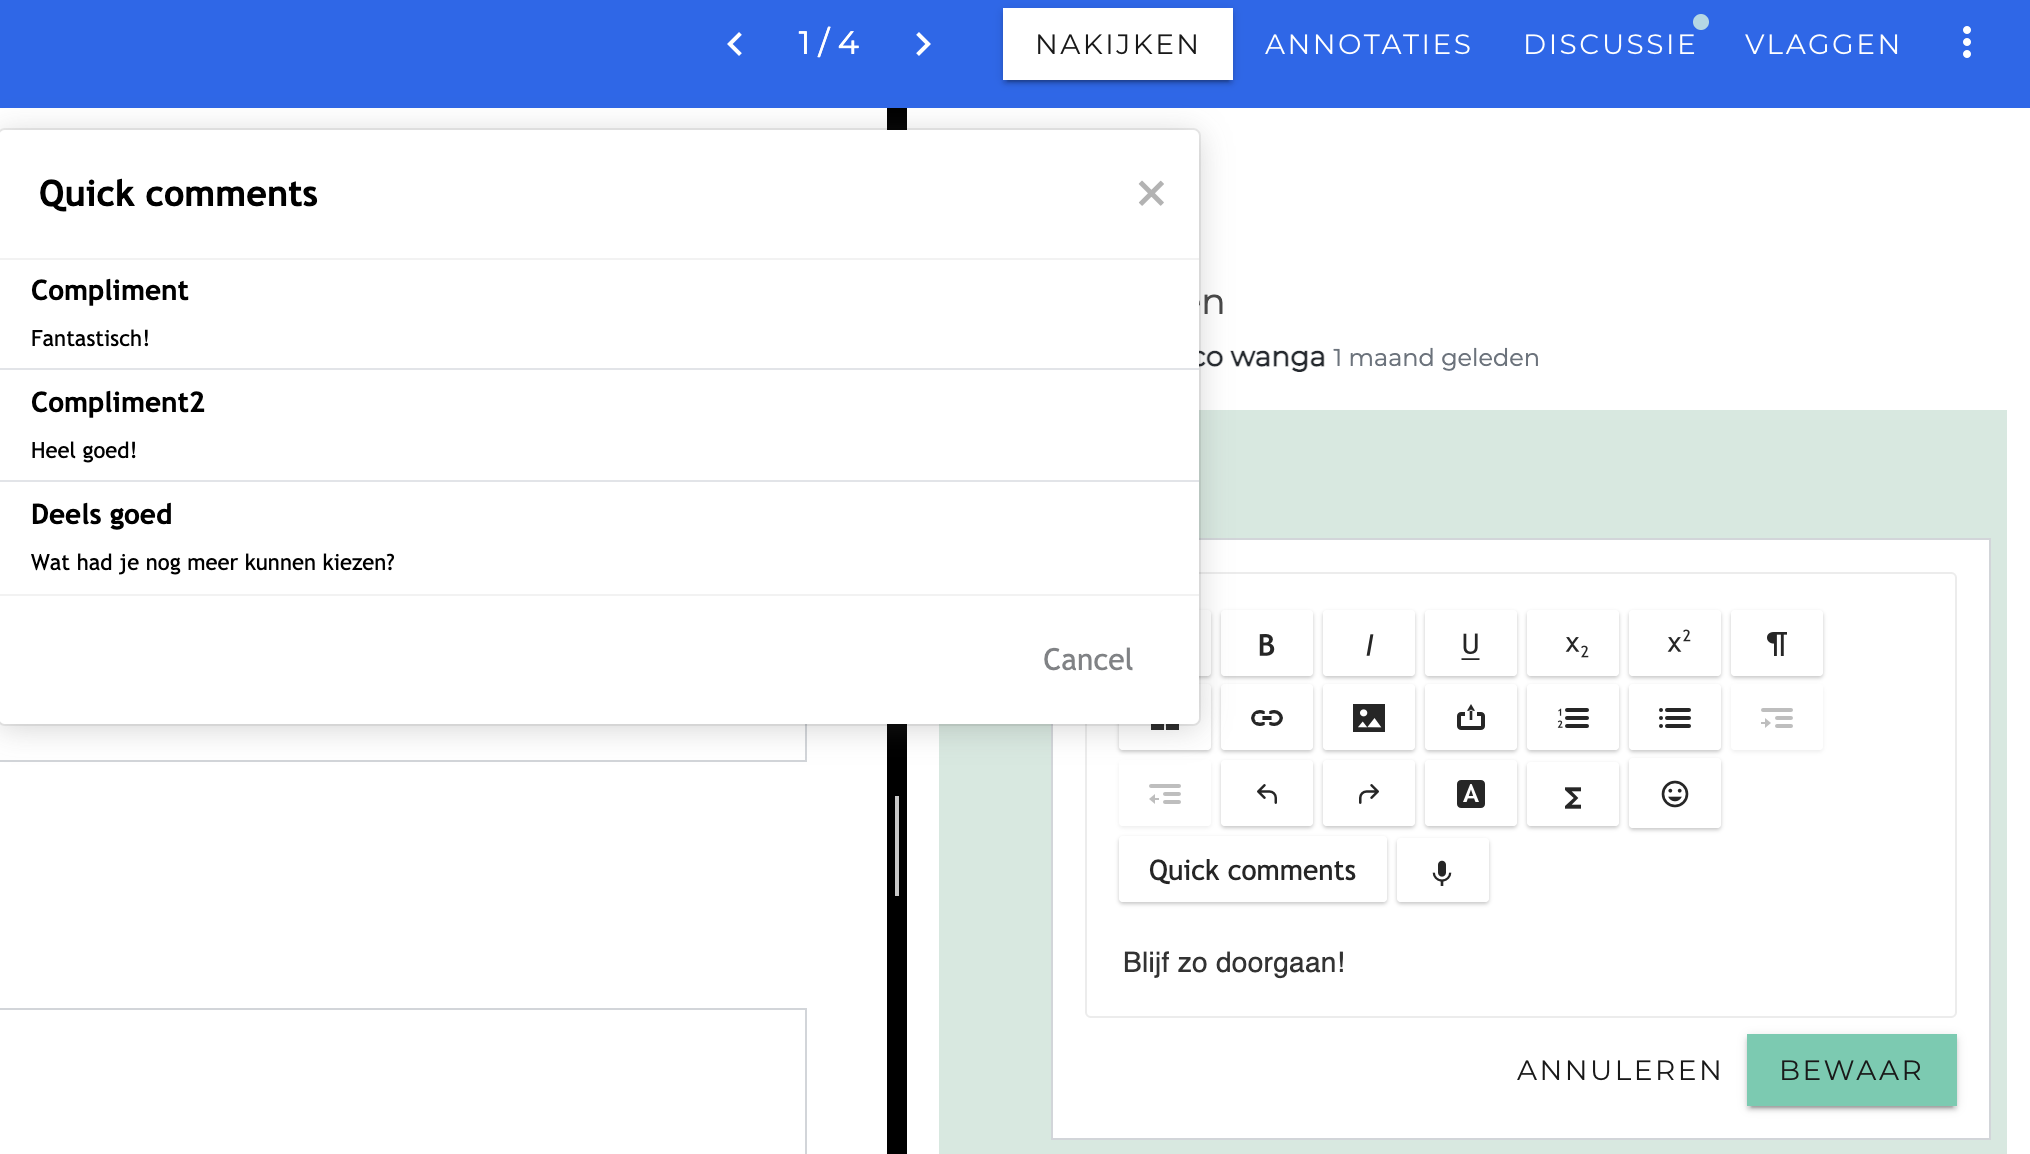The width and height of the screenshot is (2030, 1154).
Task: Insert an image into the comment
Action: pos(1368,718)
